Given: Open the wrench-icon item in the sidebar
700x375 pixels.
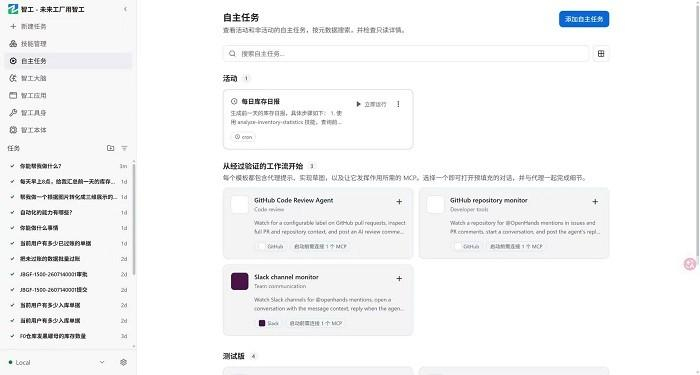Looking at the screenshot, I should 68,112.
